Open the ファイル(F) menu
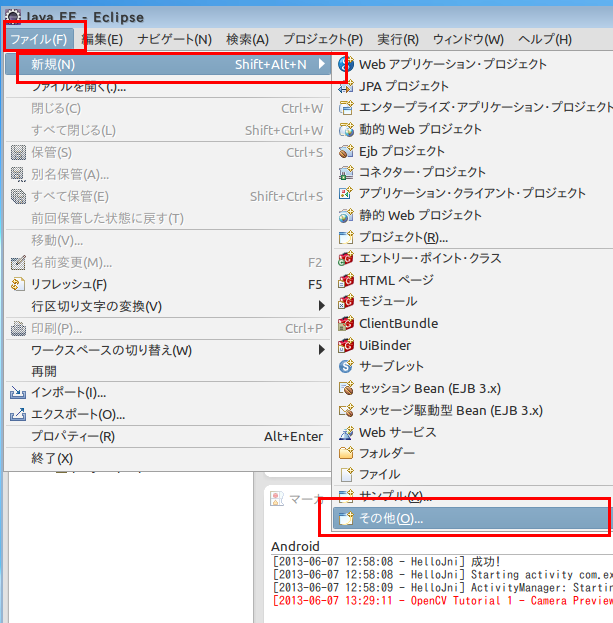The image size is (613, 623). click(39, 39)
